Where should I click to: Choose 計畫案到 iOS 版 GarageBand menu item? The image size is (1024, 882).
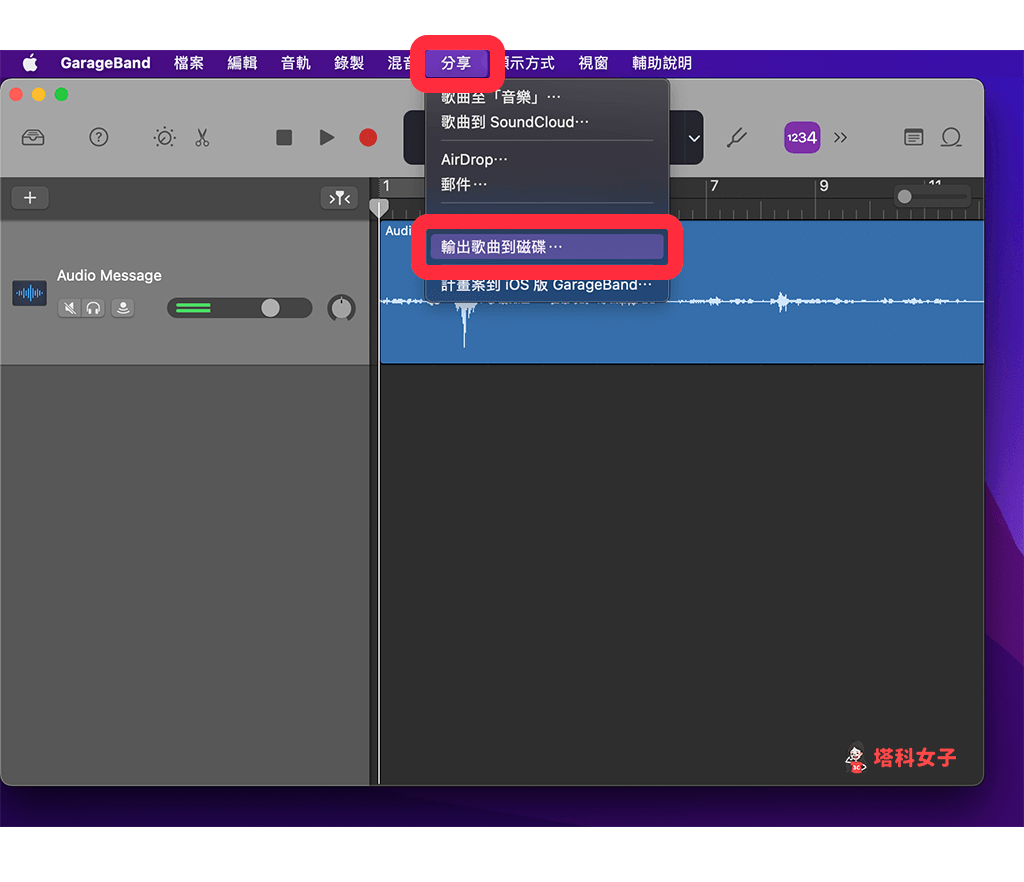tap(547, 285)
